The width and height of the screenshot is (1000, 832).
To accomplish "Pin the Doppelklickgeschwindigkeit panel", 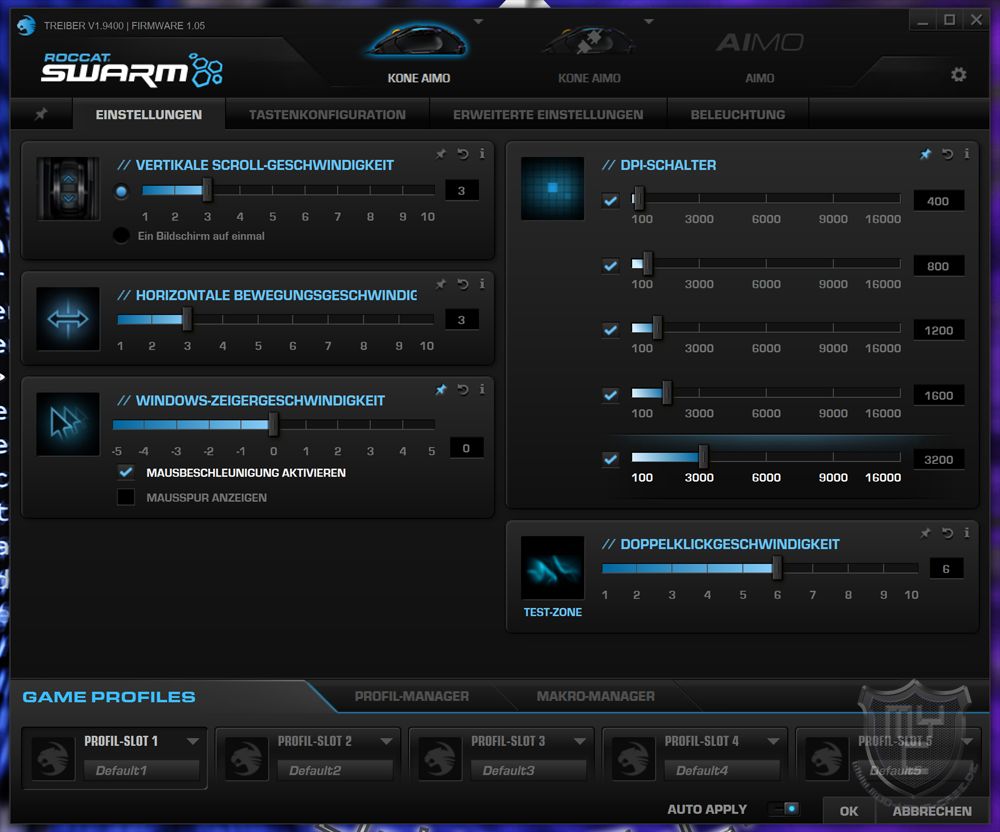I will pos(925,533).
